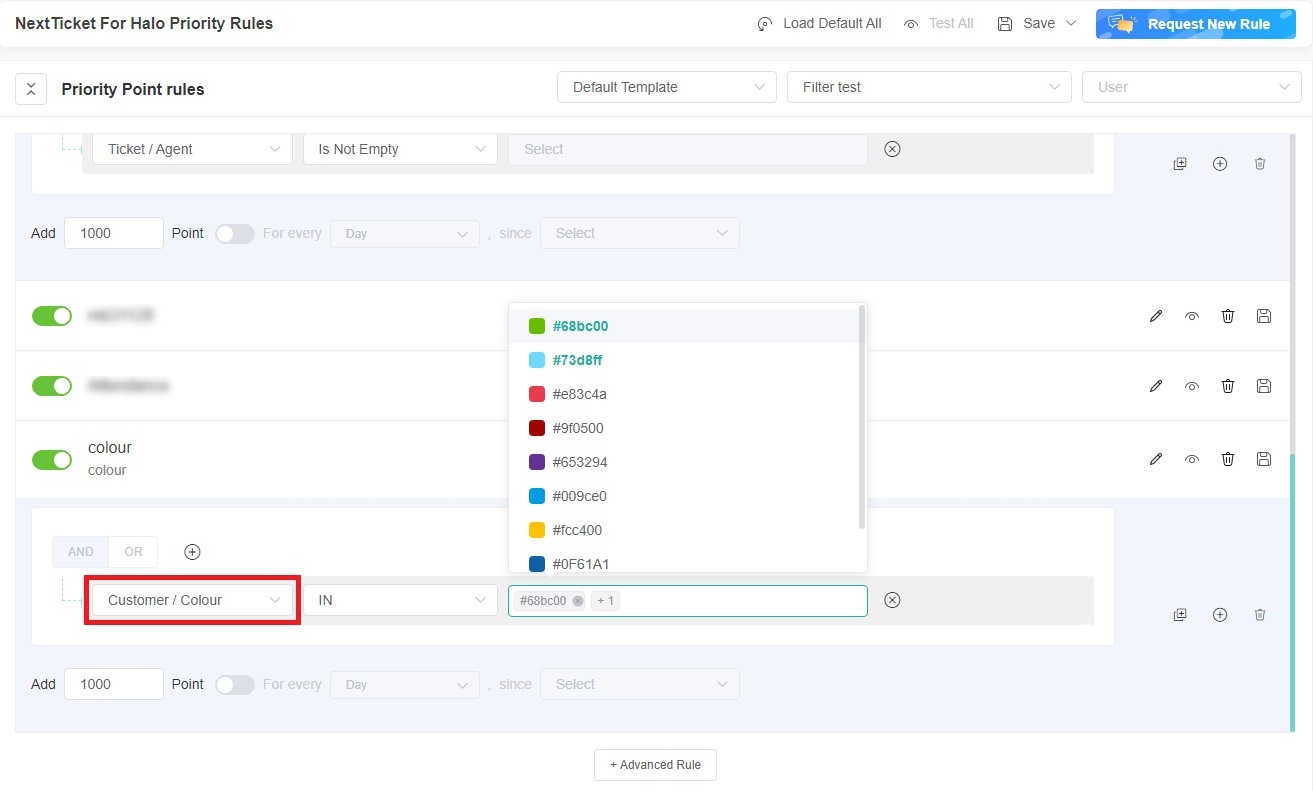Image resolution: width=1313 pixels, height=791 pixels.
Task: Remove the Customer / Colour condition row
Action: pyautogui.click(x=893, y=600)
